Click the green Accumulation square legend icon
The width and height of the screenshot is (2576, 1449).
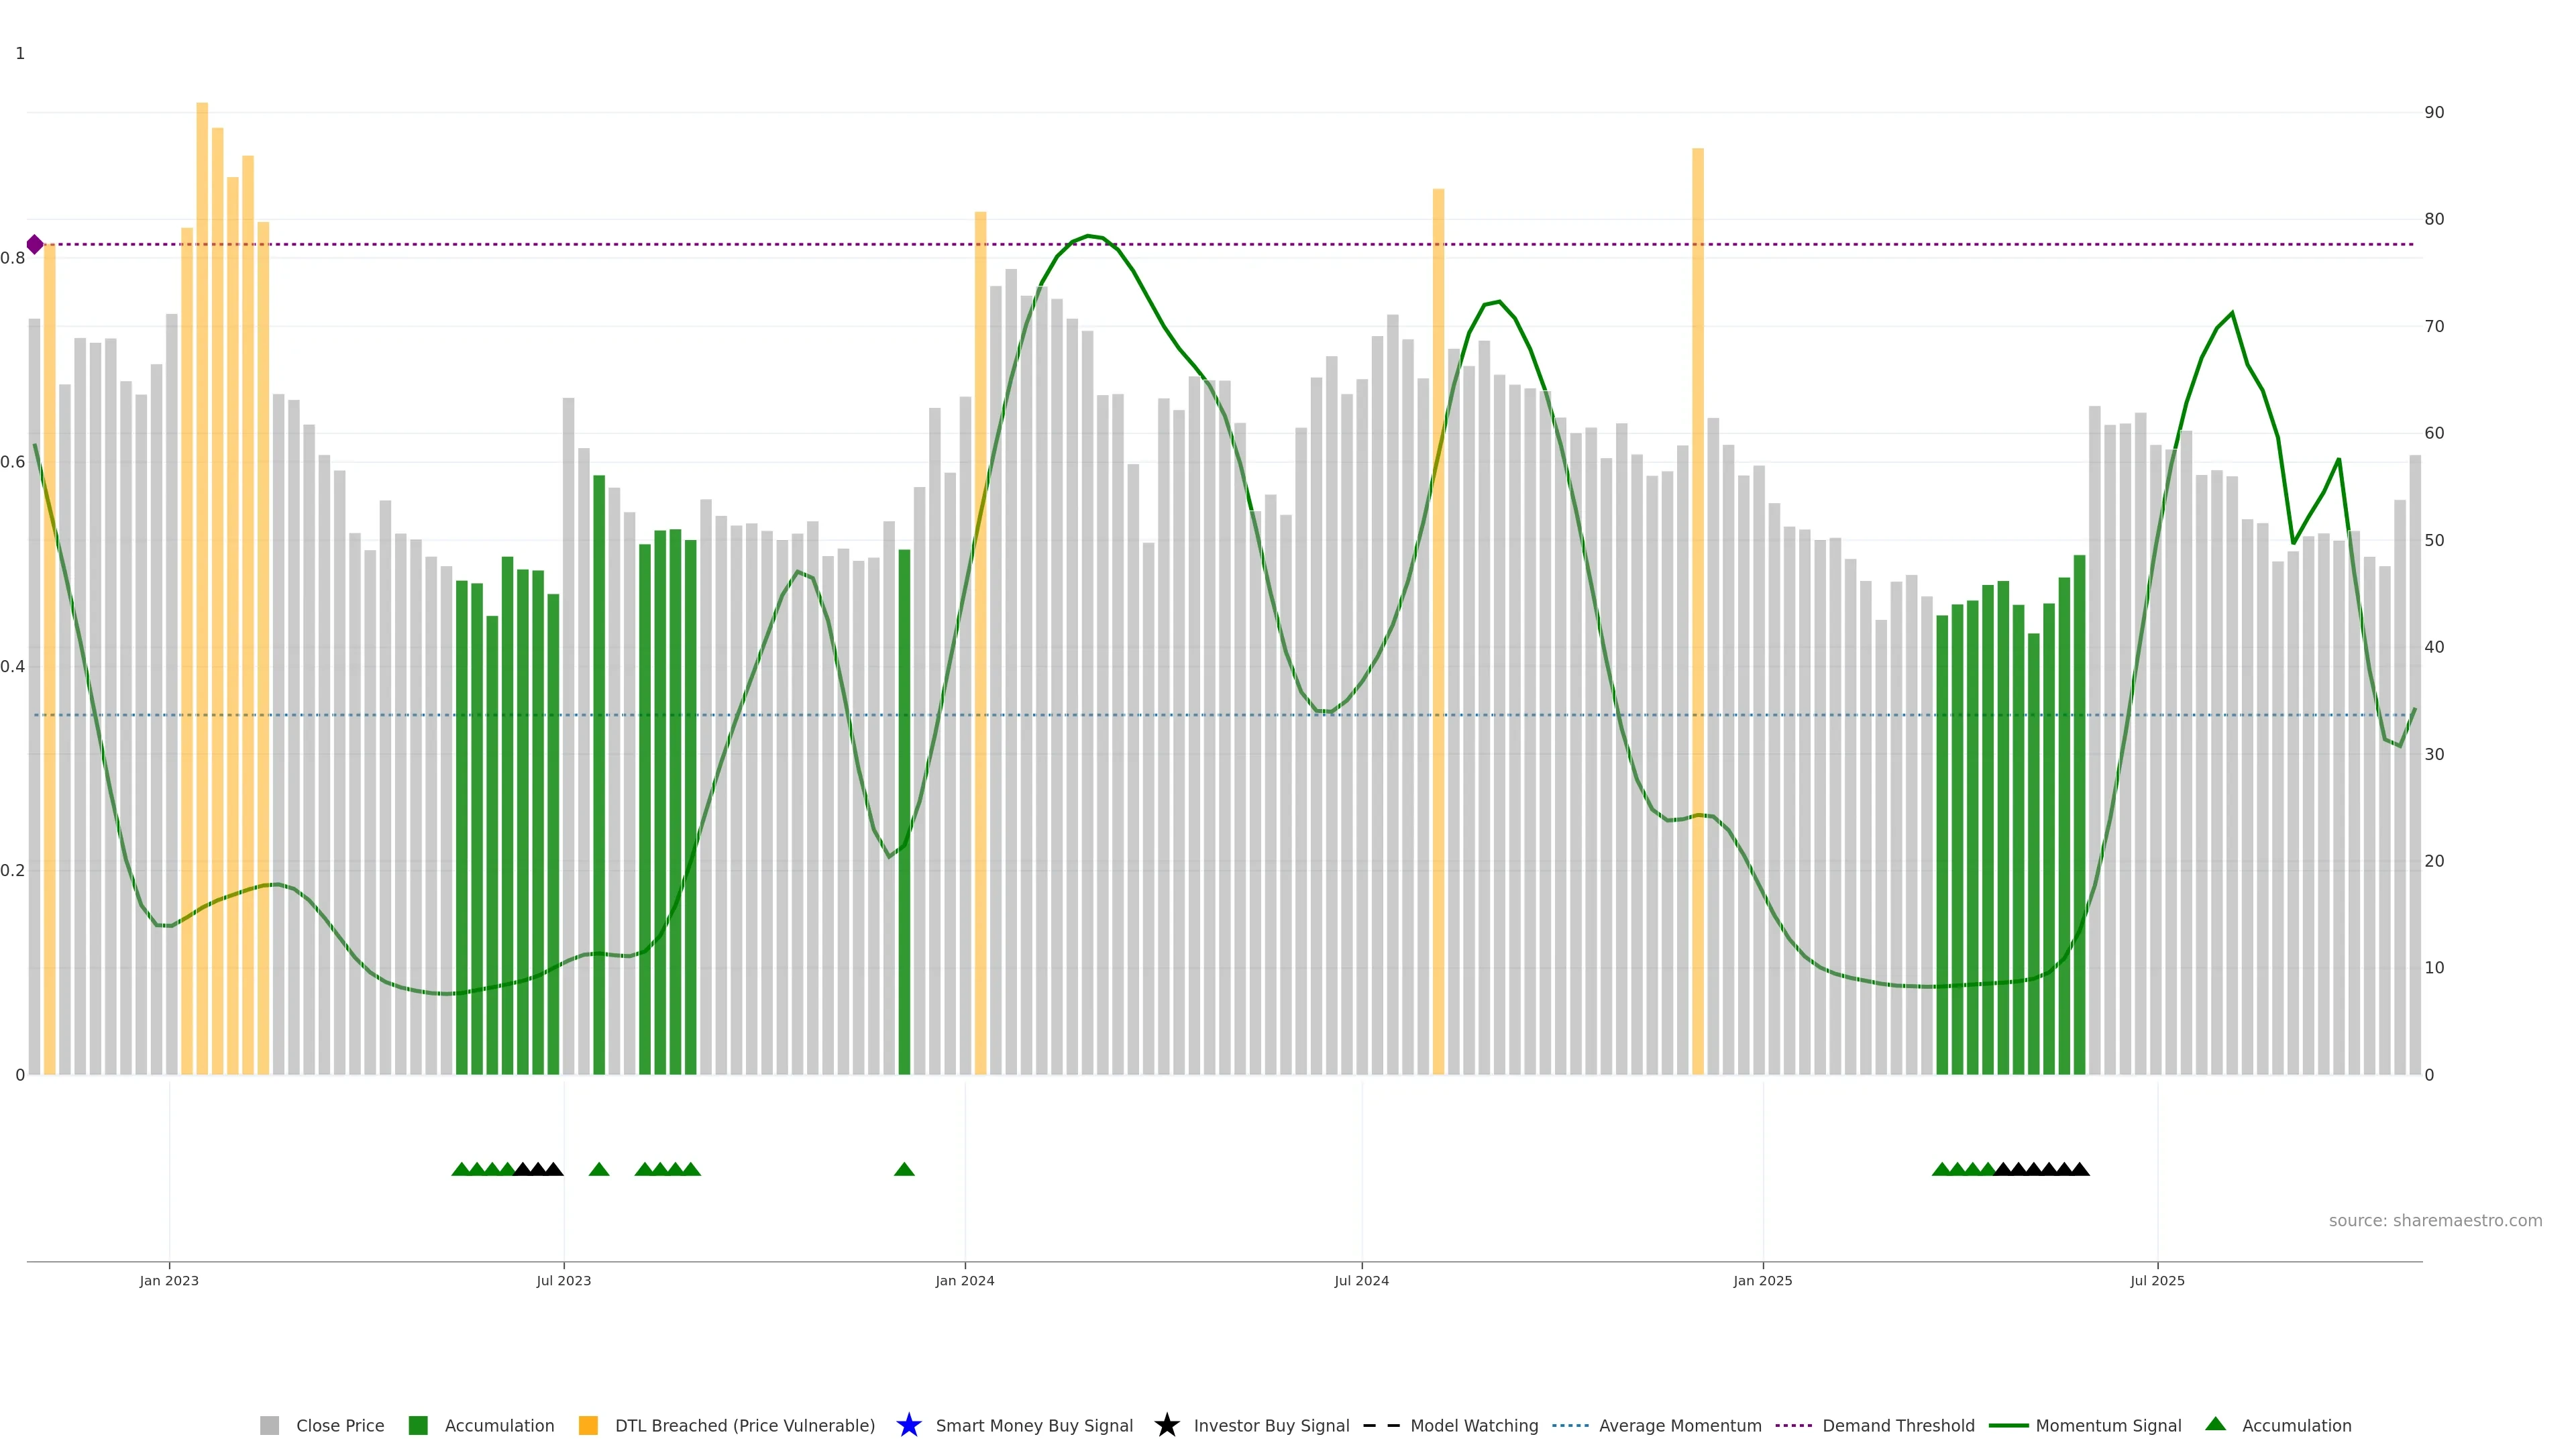coord(418,1425)
